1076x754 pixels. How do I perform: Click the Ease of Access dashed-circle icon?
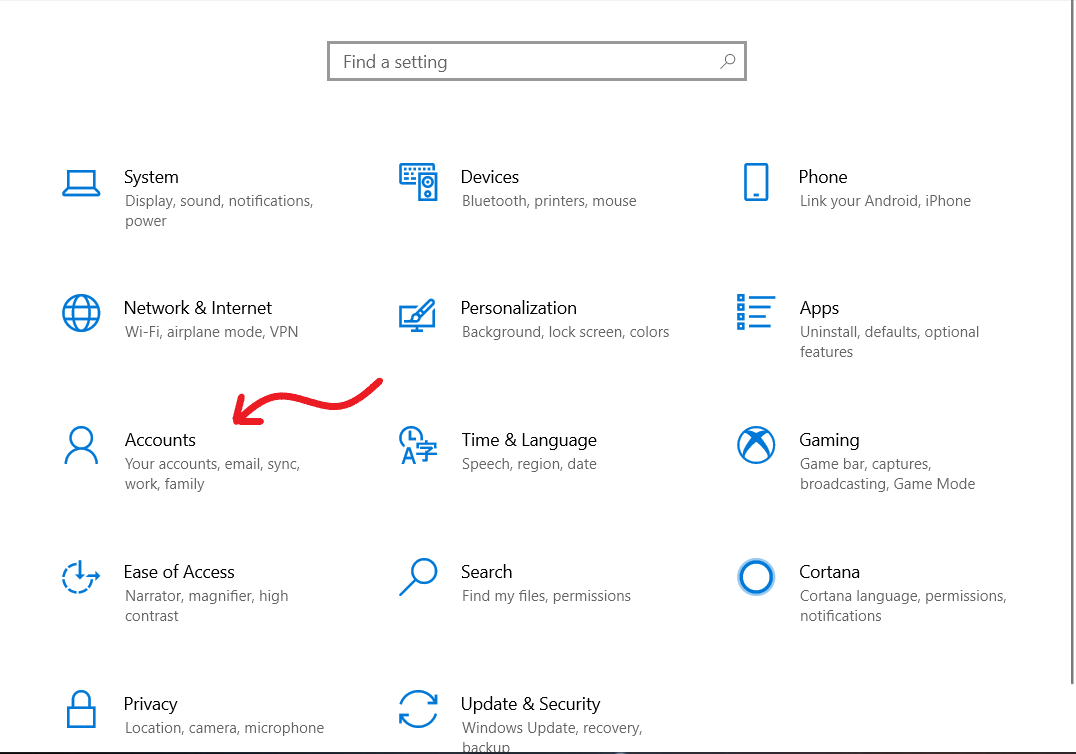tap(81, 577)
